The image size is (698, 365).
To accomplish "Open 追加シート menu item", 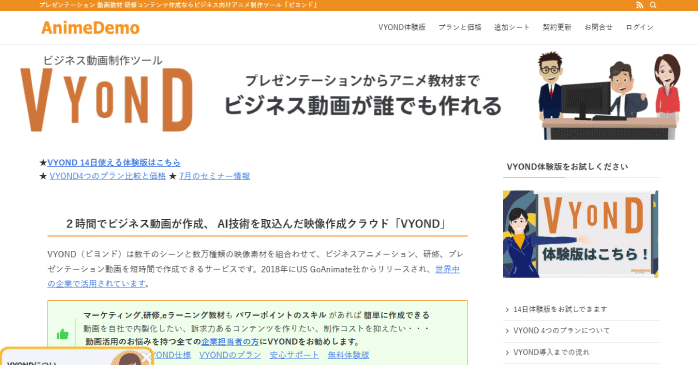I will coord(512,27).
